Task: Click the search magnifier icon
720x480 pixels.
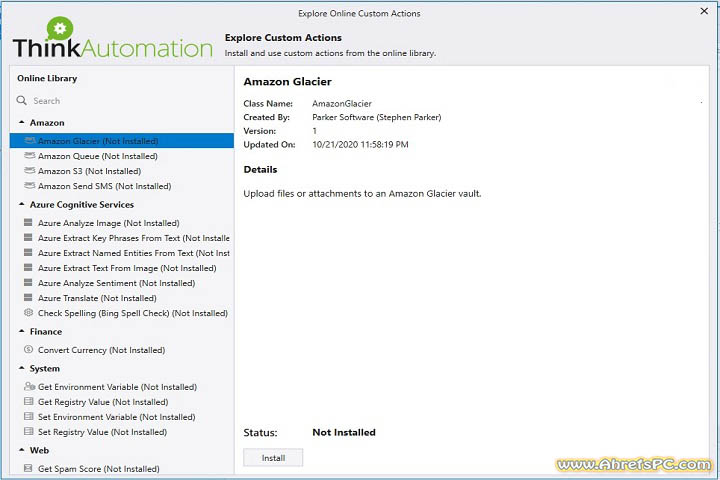Action: [x=22, y=100]
